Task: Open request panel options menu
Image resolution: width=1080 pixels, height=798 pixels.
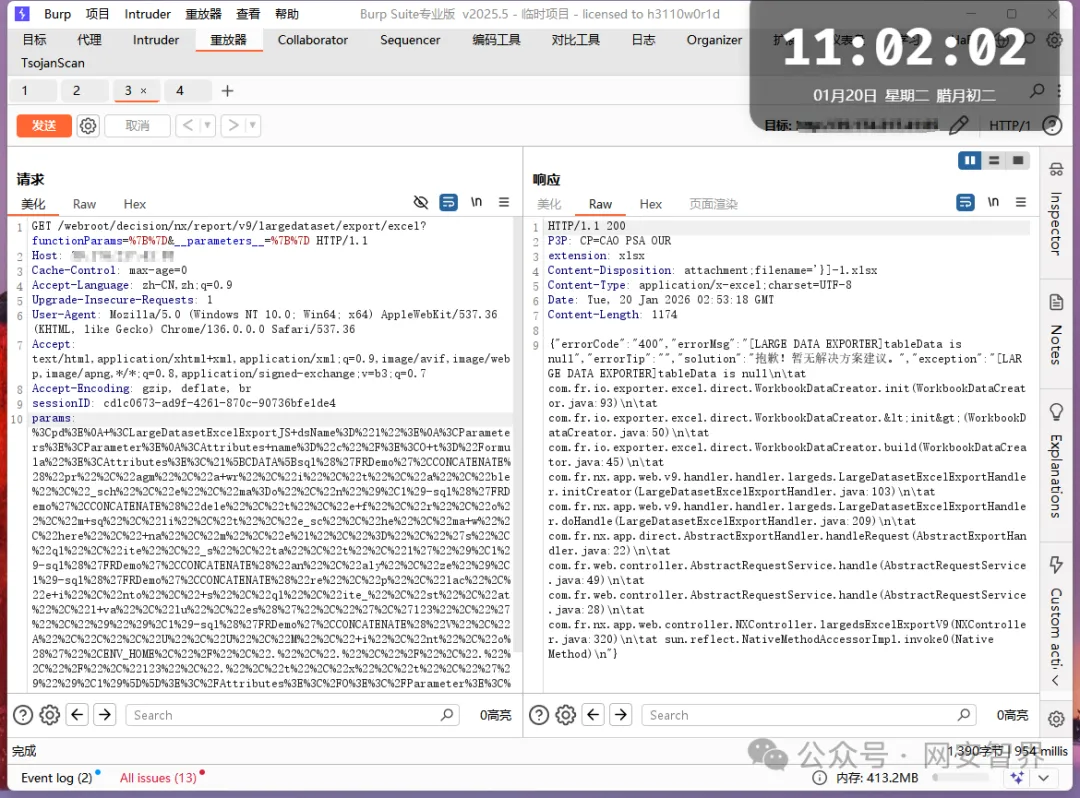Action: (504, 202)
